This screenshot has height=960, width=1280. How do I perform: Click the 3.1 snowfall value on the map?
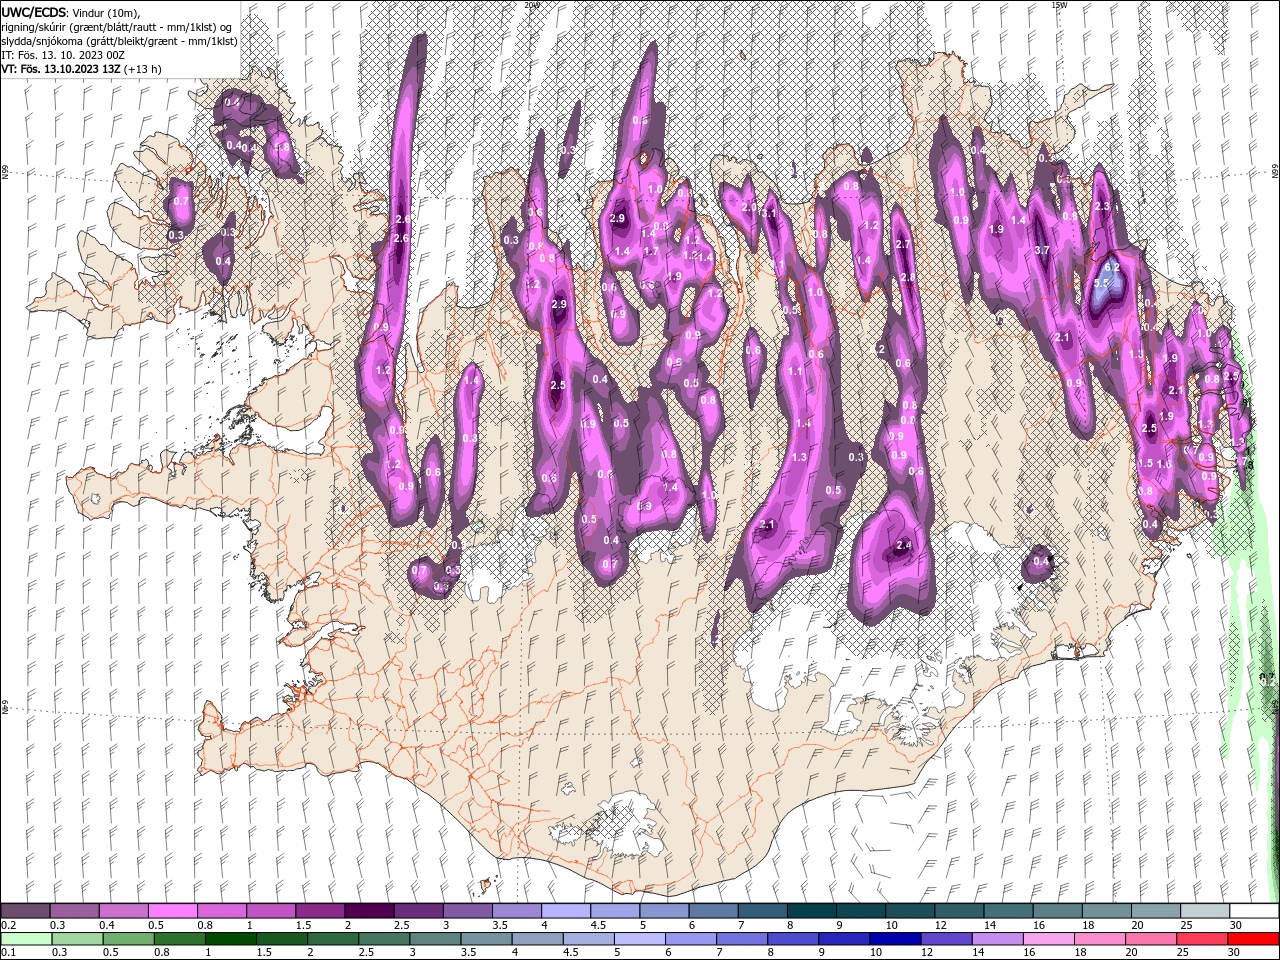(770, 213)
